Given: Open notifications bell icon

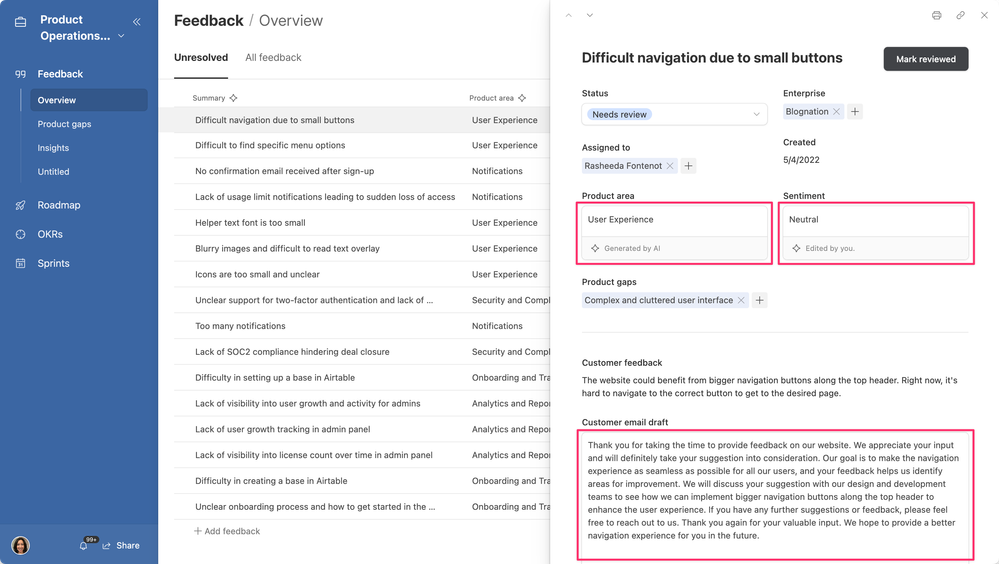Looking at the screenshot, I should pos(83,546).
